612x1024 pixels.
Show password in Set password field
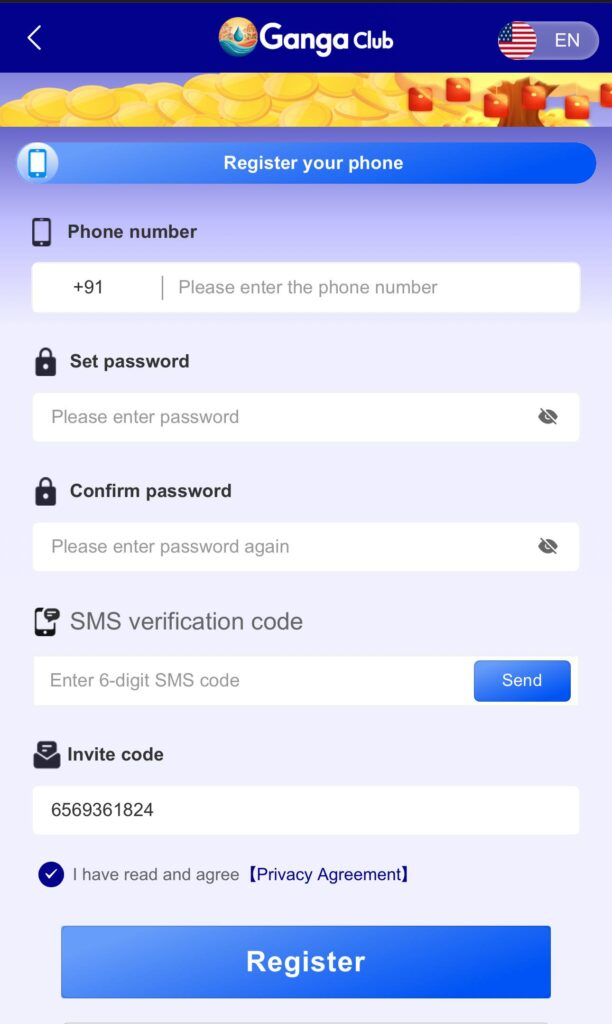click(547, 417)
